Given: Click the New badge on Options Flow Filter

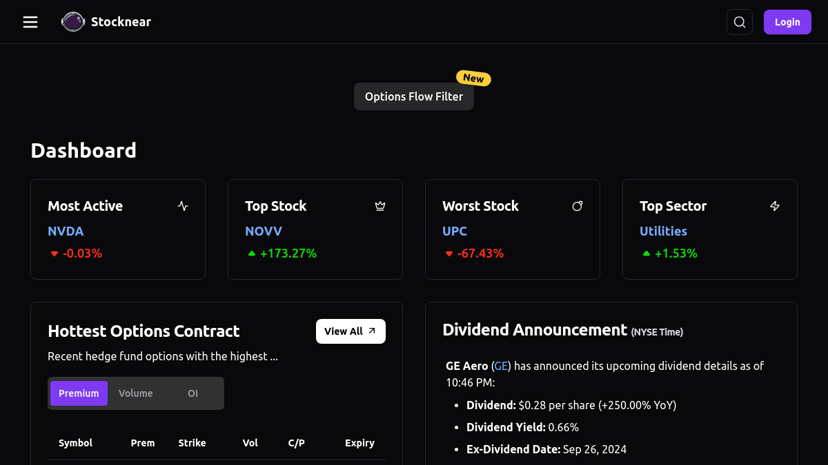Looking at the screenshot, I should [474, 78].
